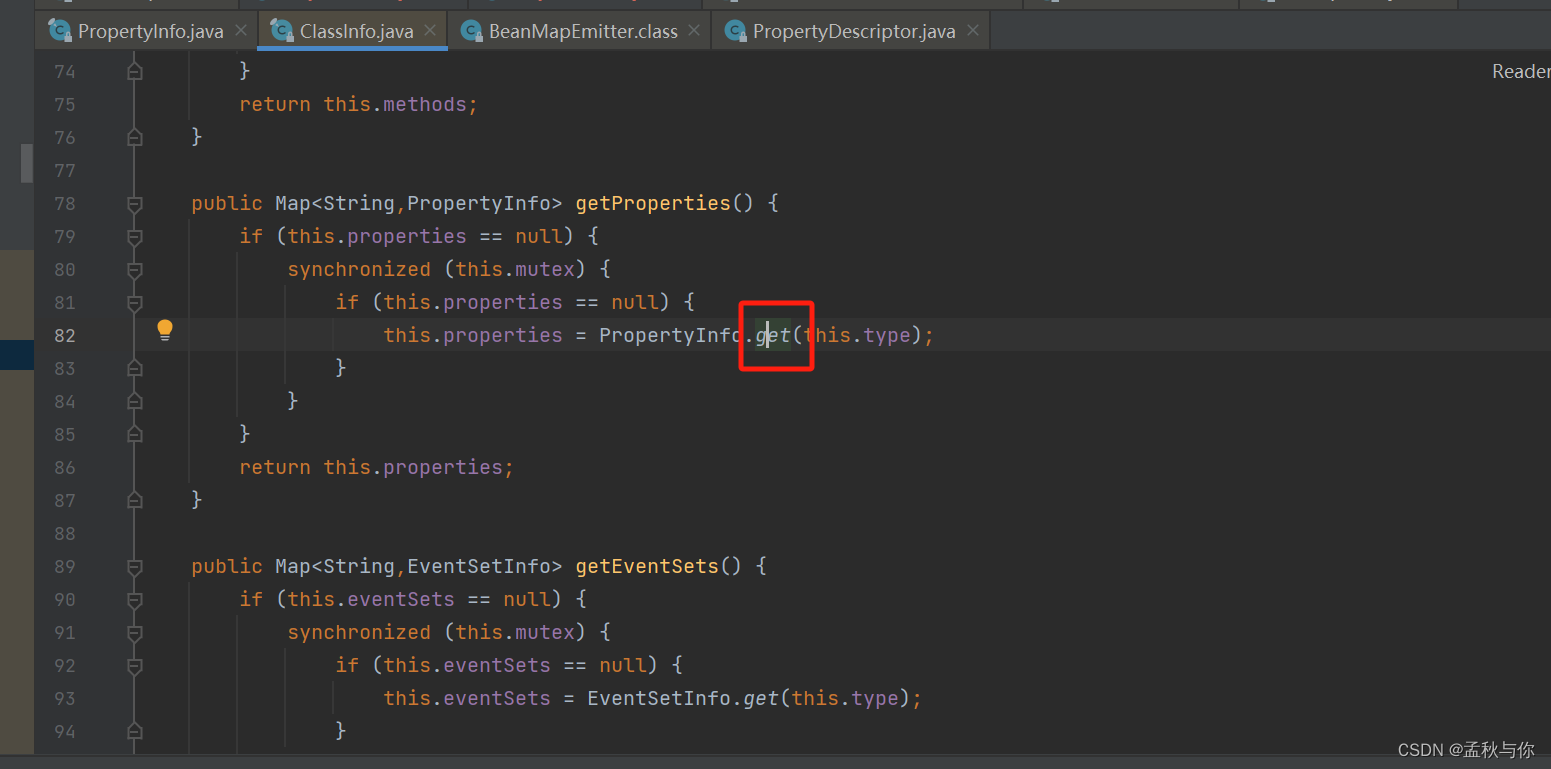The height and width of the screenshot is (769, 1551).
Task: Click the intention lightbulb on line 82
Action: pyautogui.click(x=165, y=330)
